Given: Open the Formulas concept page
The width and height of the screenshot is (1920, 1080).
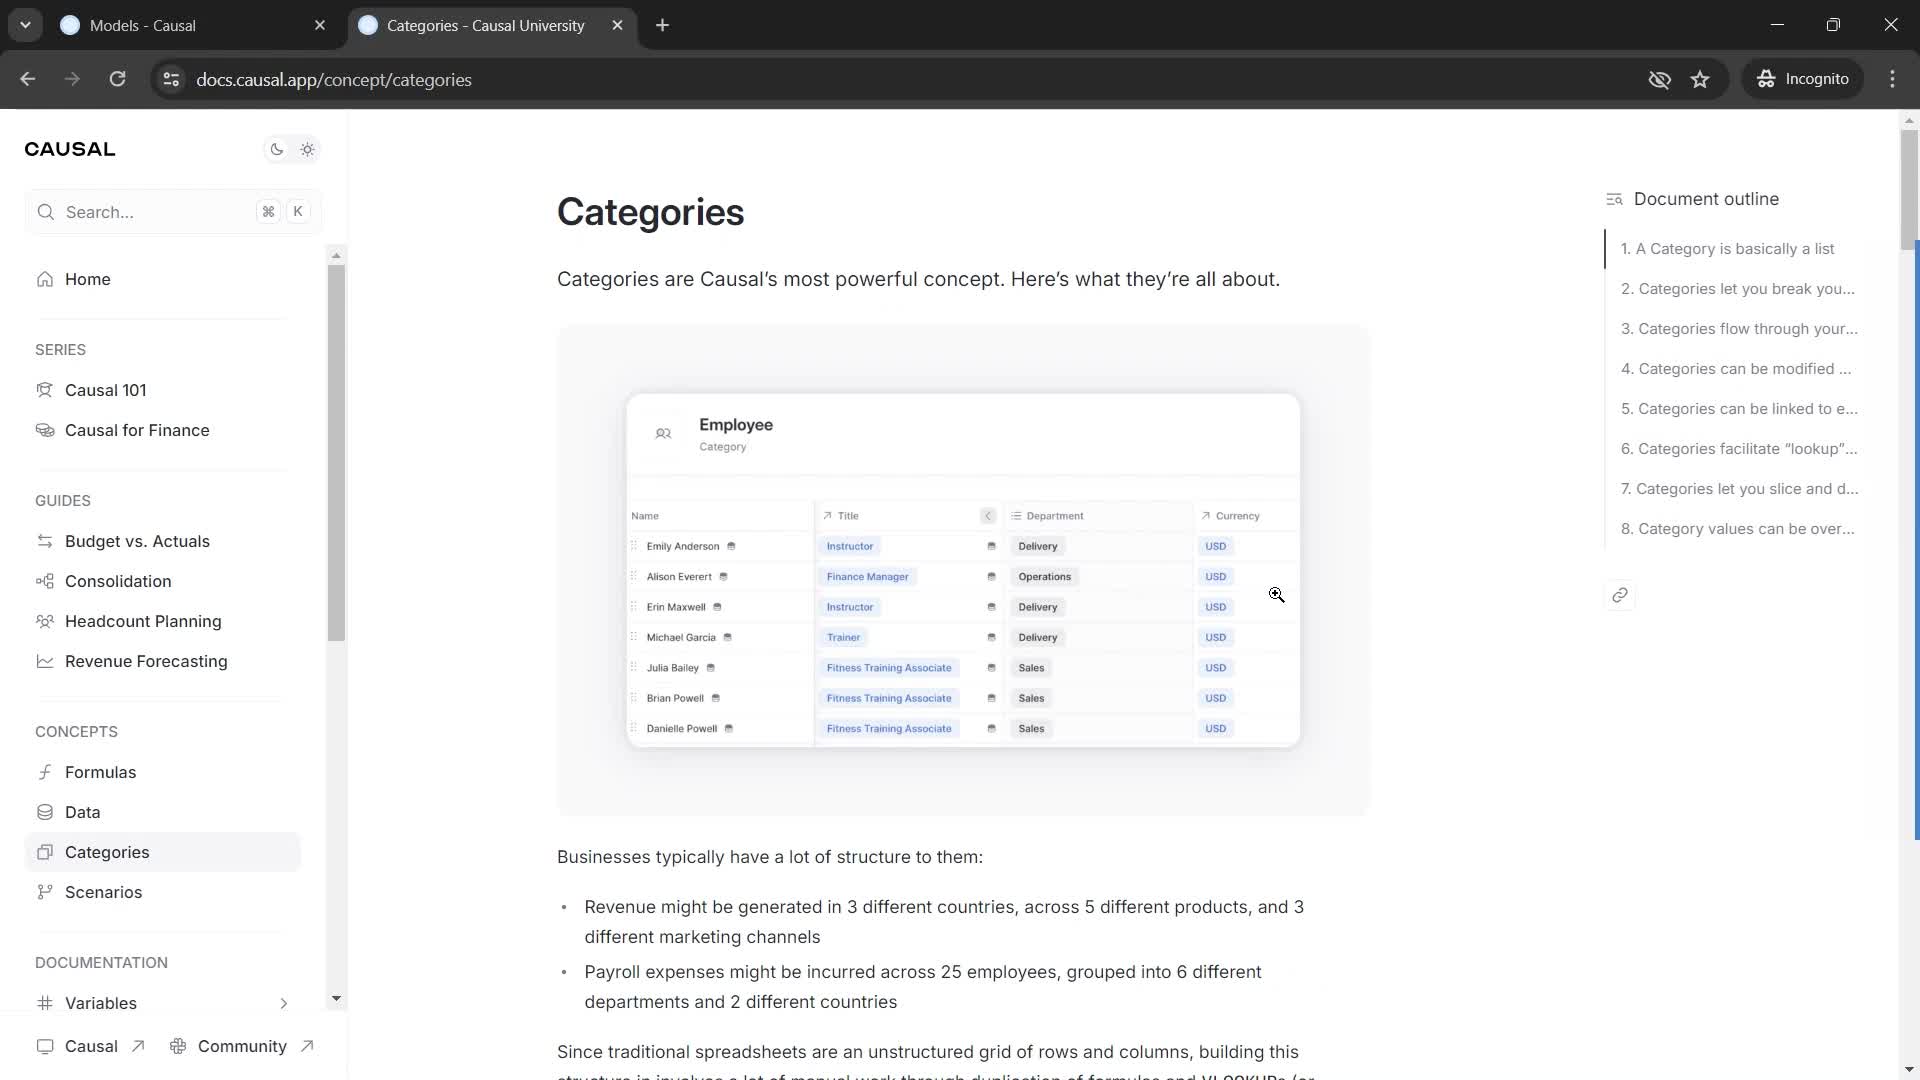Looking at the screenshot, I should 162,773.
